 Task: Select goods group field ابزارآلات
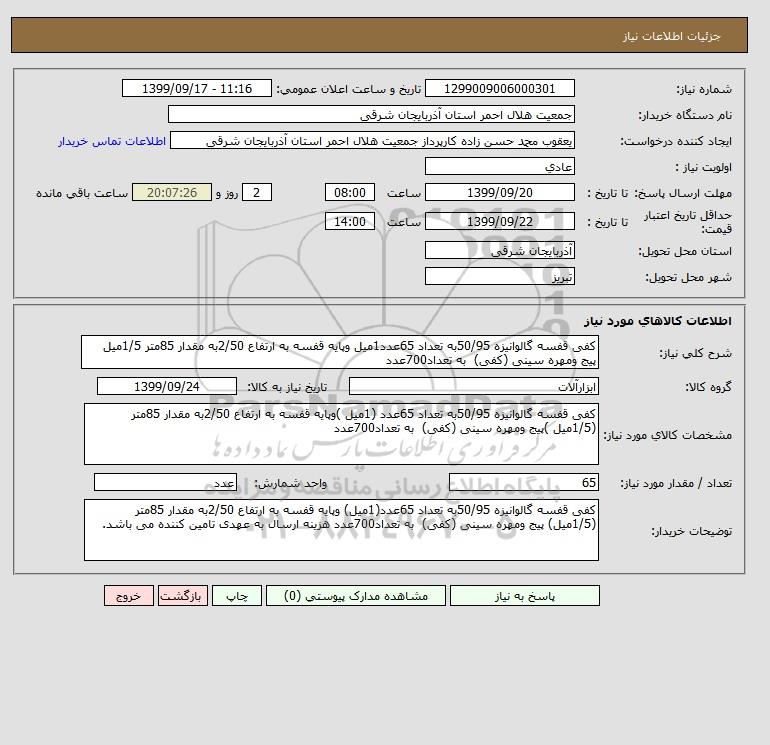tap(473, 386)
